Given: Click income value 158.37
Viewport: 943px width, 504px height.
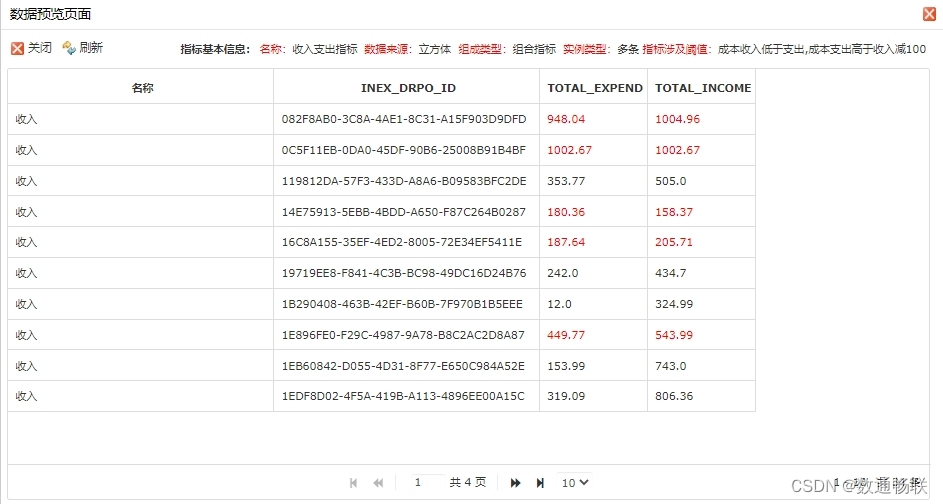Looking at the screenshot, I should pos(674,212).
